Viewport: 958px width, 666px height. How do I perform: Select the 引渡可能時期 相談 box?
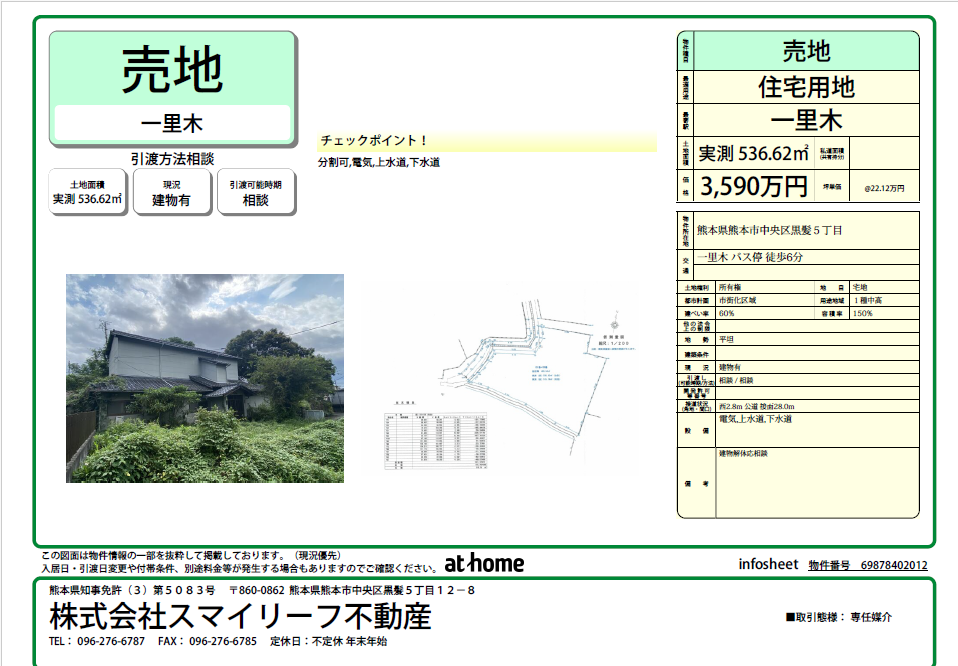(256, 192)
